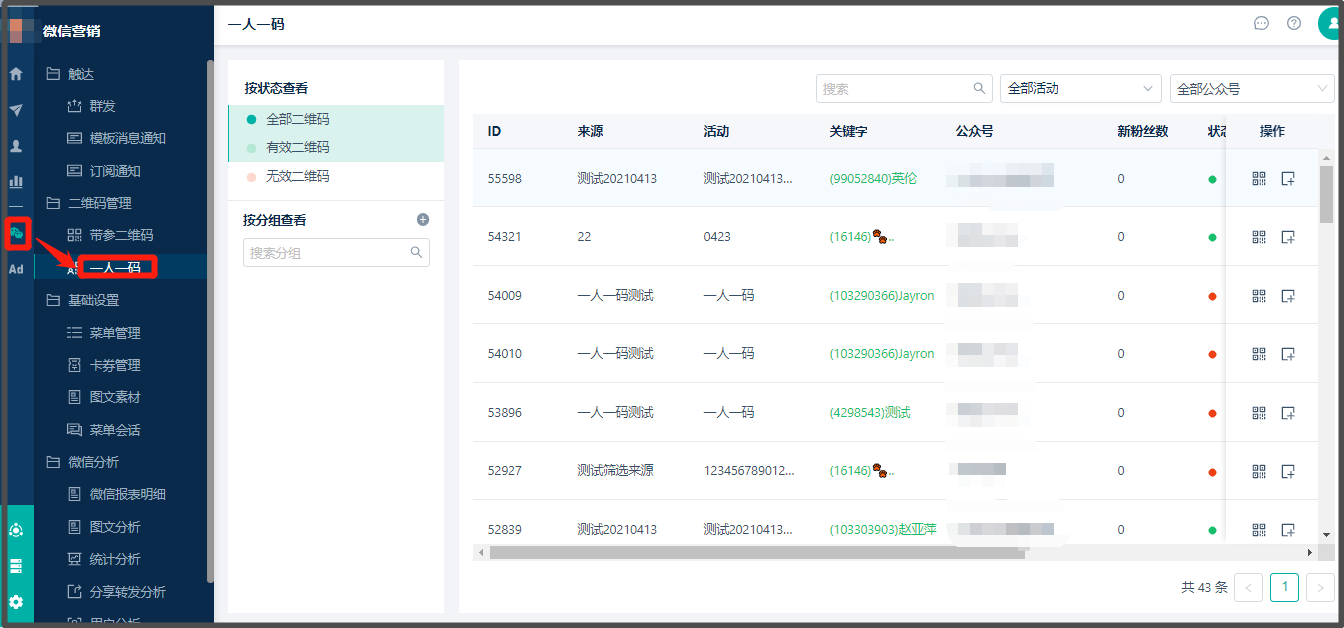This screenshot has height=628, width=1344.
Task: Click the table scrollbar right arrow
Action: click(1310, 553)
